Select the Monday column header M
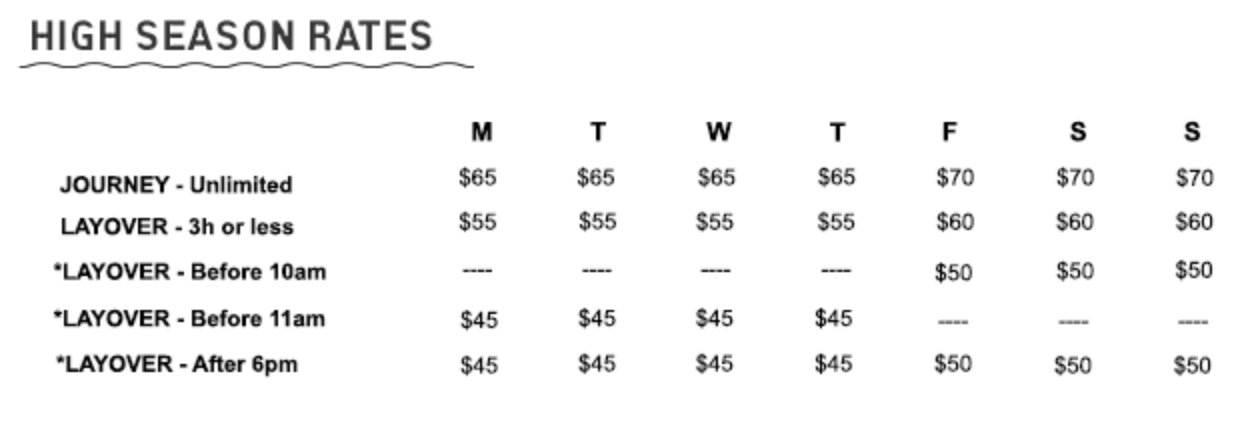 (x=481, y=132)
